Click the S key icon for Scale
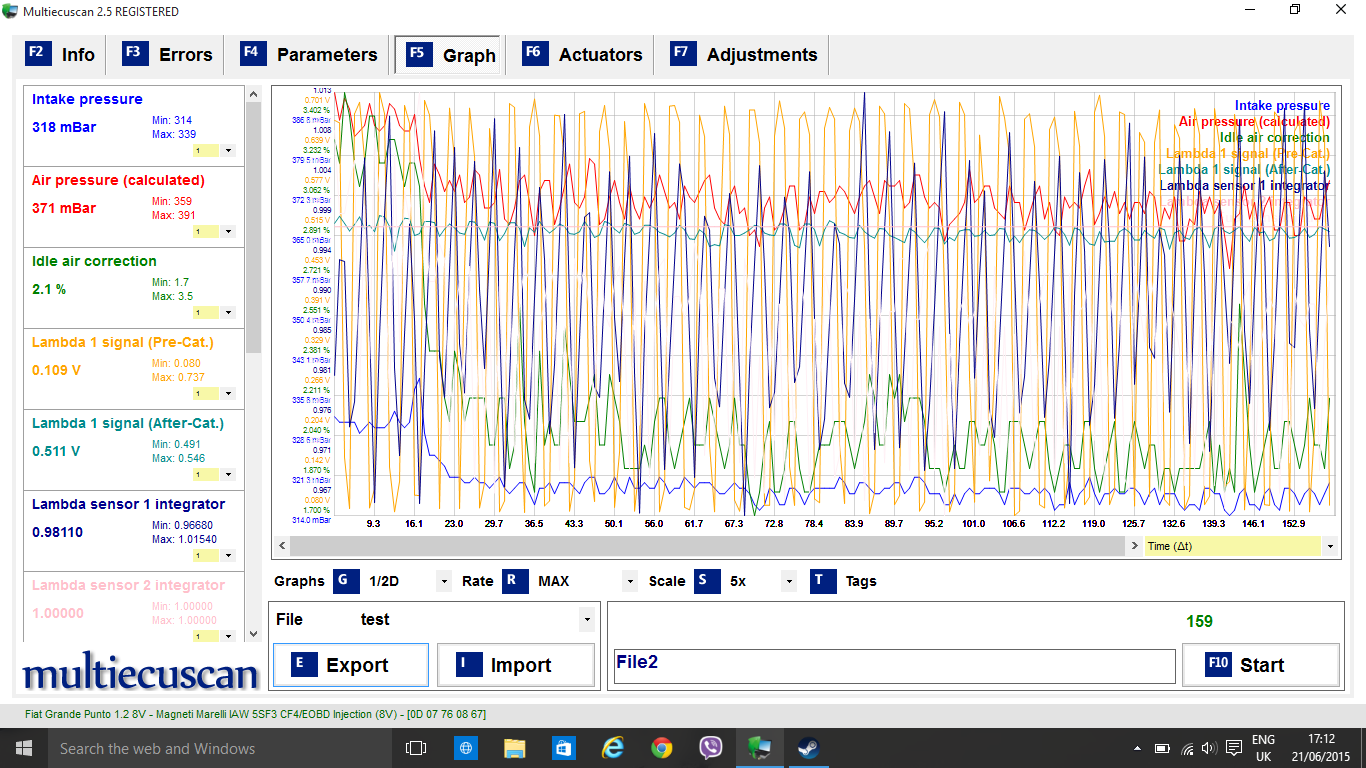 click(706, 581)
